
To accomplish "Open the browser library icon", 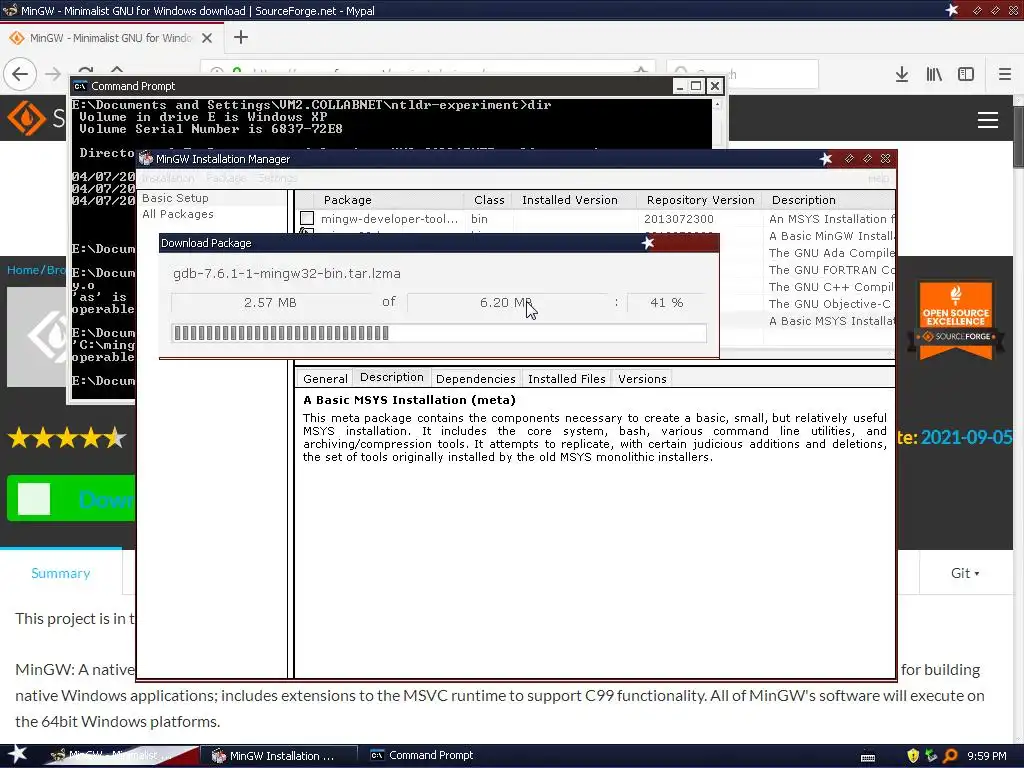I will [934, 74].
